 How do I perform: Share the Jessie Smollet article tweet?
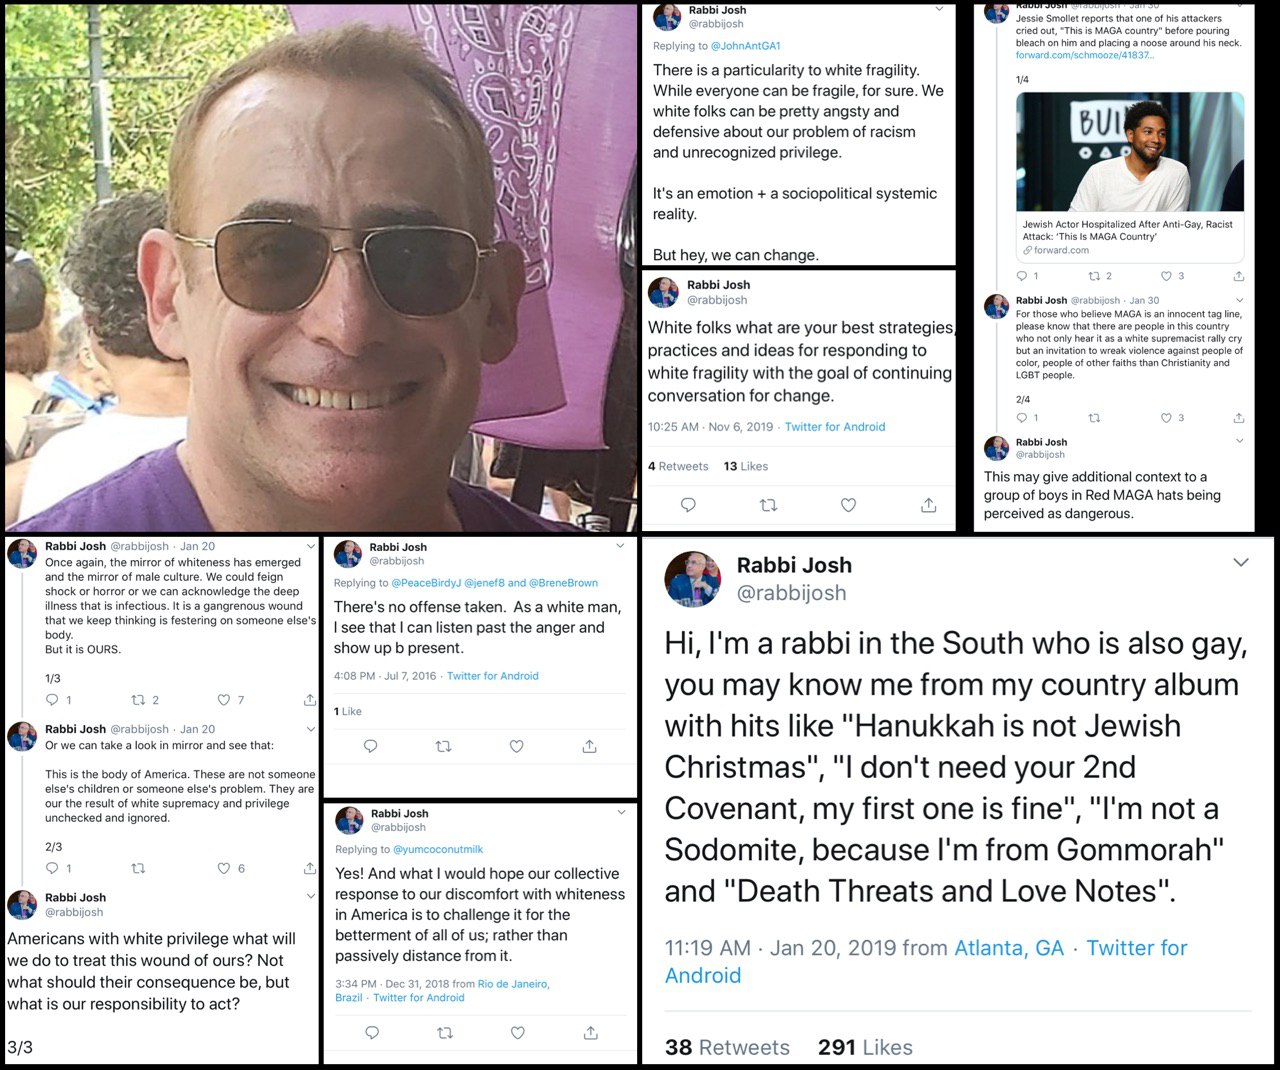1239,276
